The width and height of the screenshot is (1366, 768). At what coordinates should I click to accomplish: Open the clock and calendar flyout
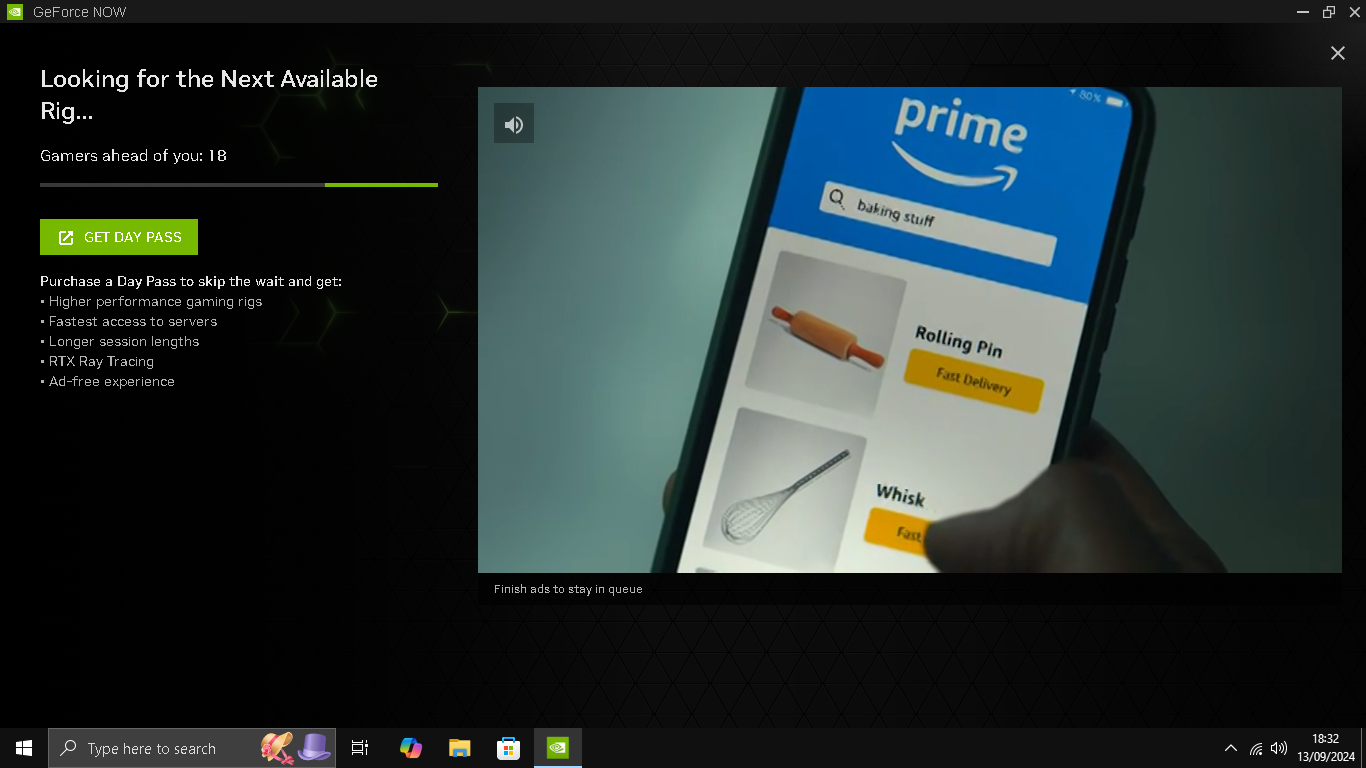1326,748
